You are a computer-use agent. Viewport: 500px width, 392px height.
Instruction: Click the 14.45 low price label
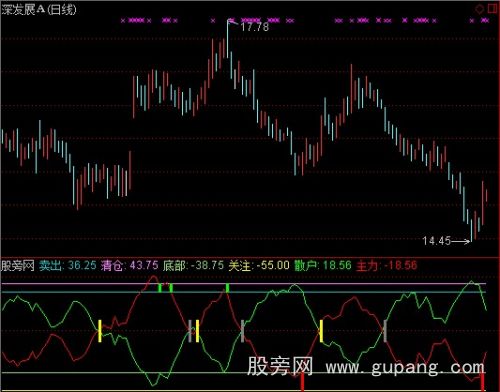click(437, 240)
